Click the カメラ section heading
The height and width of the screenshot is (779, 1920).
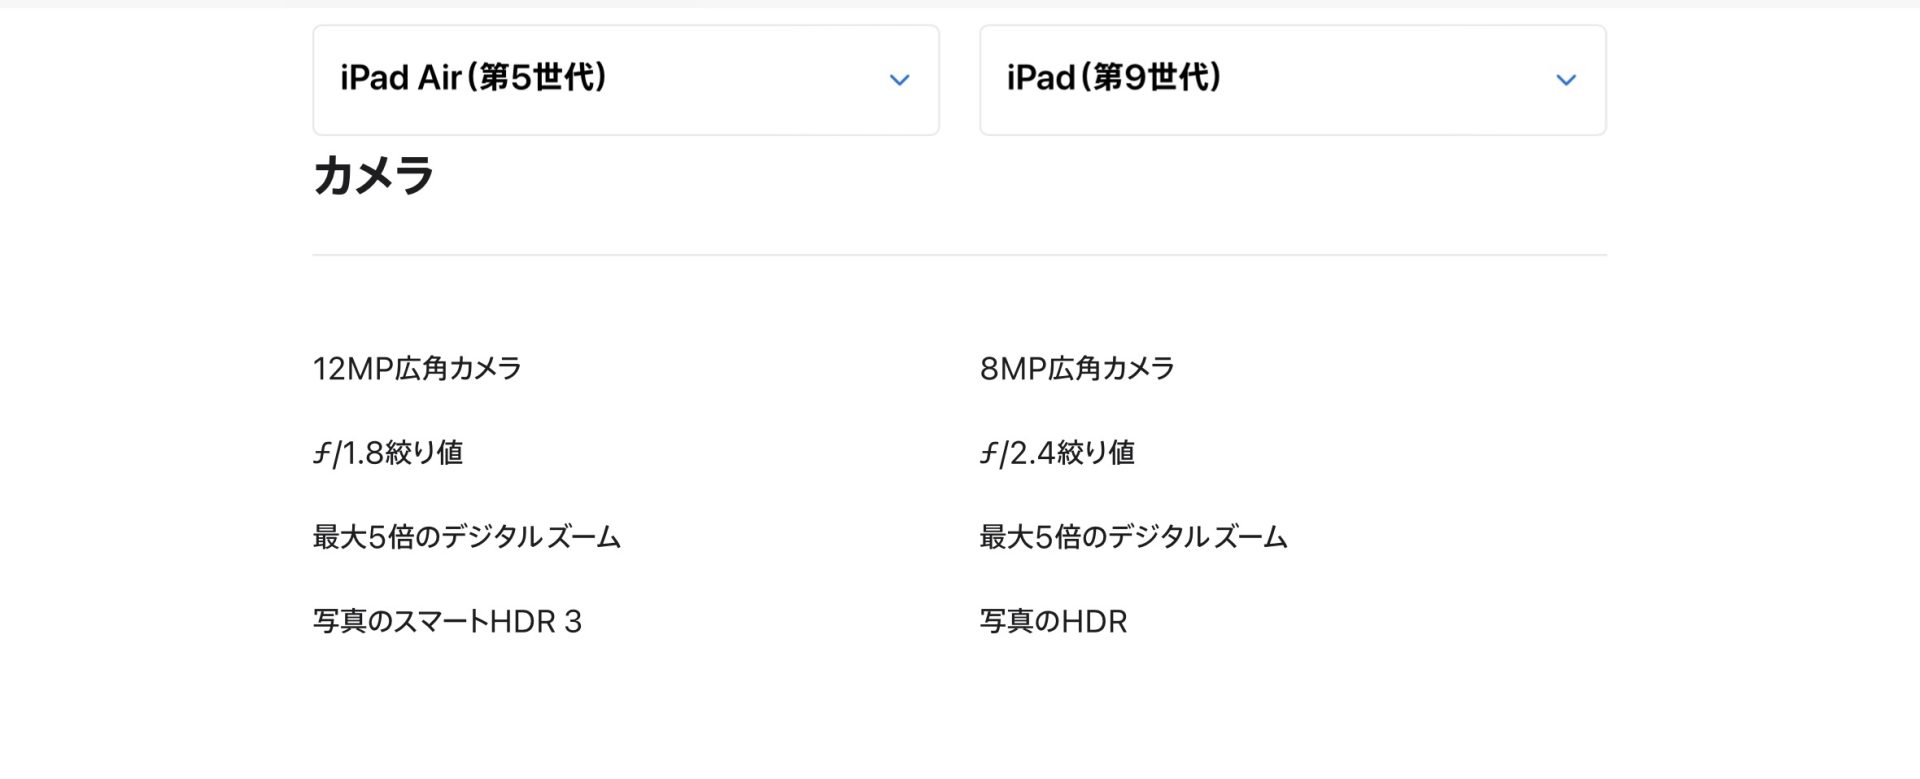point(373,176)
